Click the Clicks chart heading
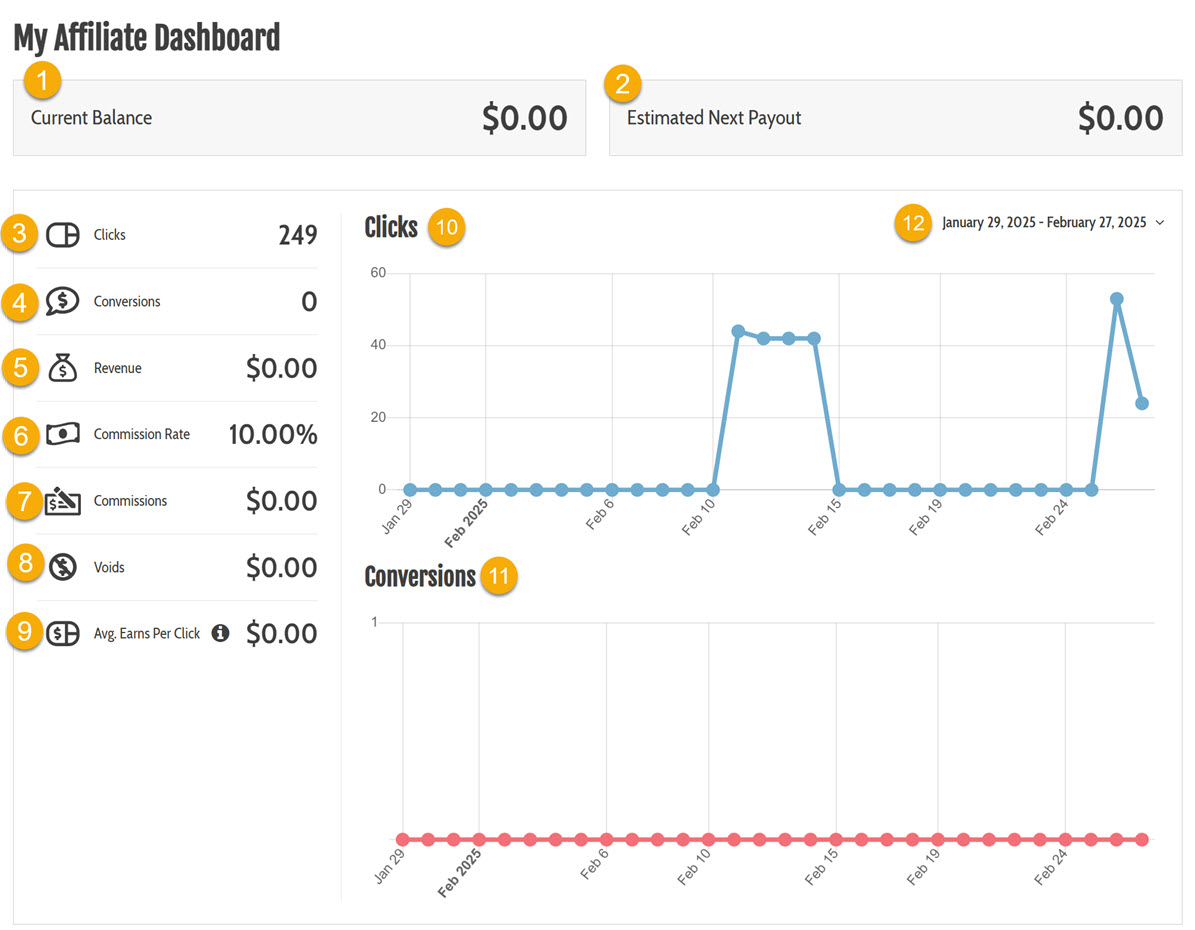The image size is (1195, 930). (391, 227)
